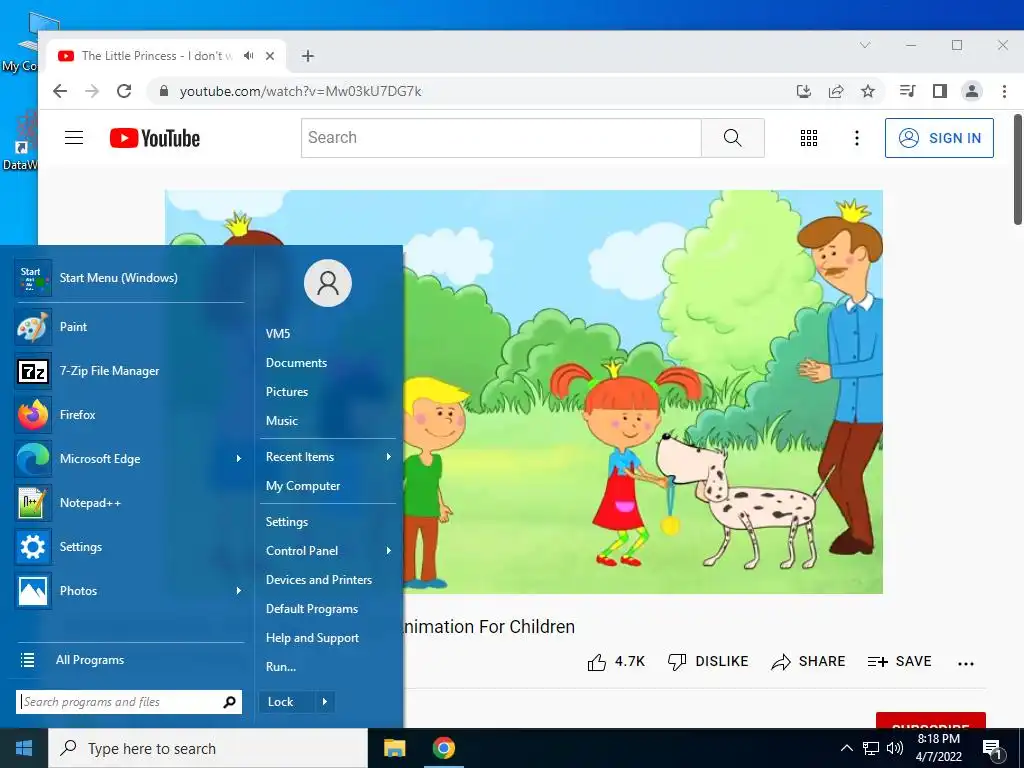Open Devices and Printers
Image resolution: width=1024 pixels, height=768 pixels.
coord(319,580)
